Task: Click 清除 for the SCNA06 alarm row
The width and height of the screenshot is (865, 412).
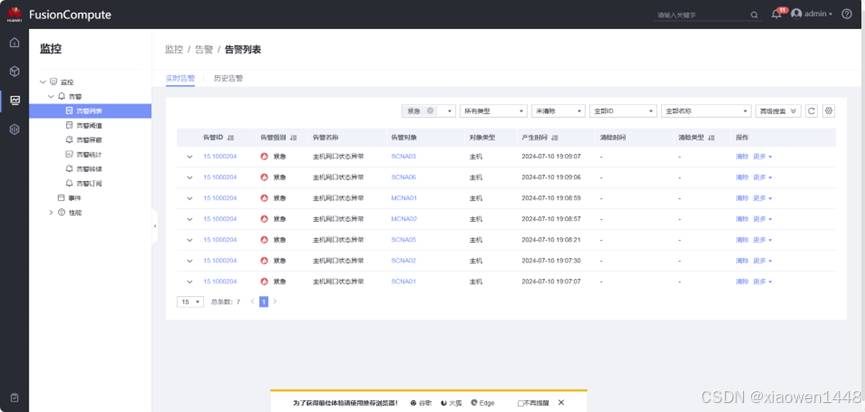Action: 741,177
